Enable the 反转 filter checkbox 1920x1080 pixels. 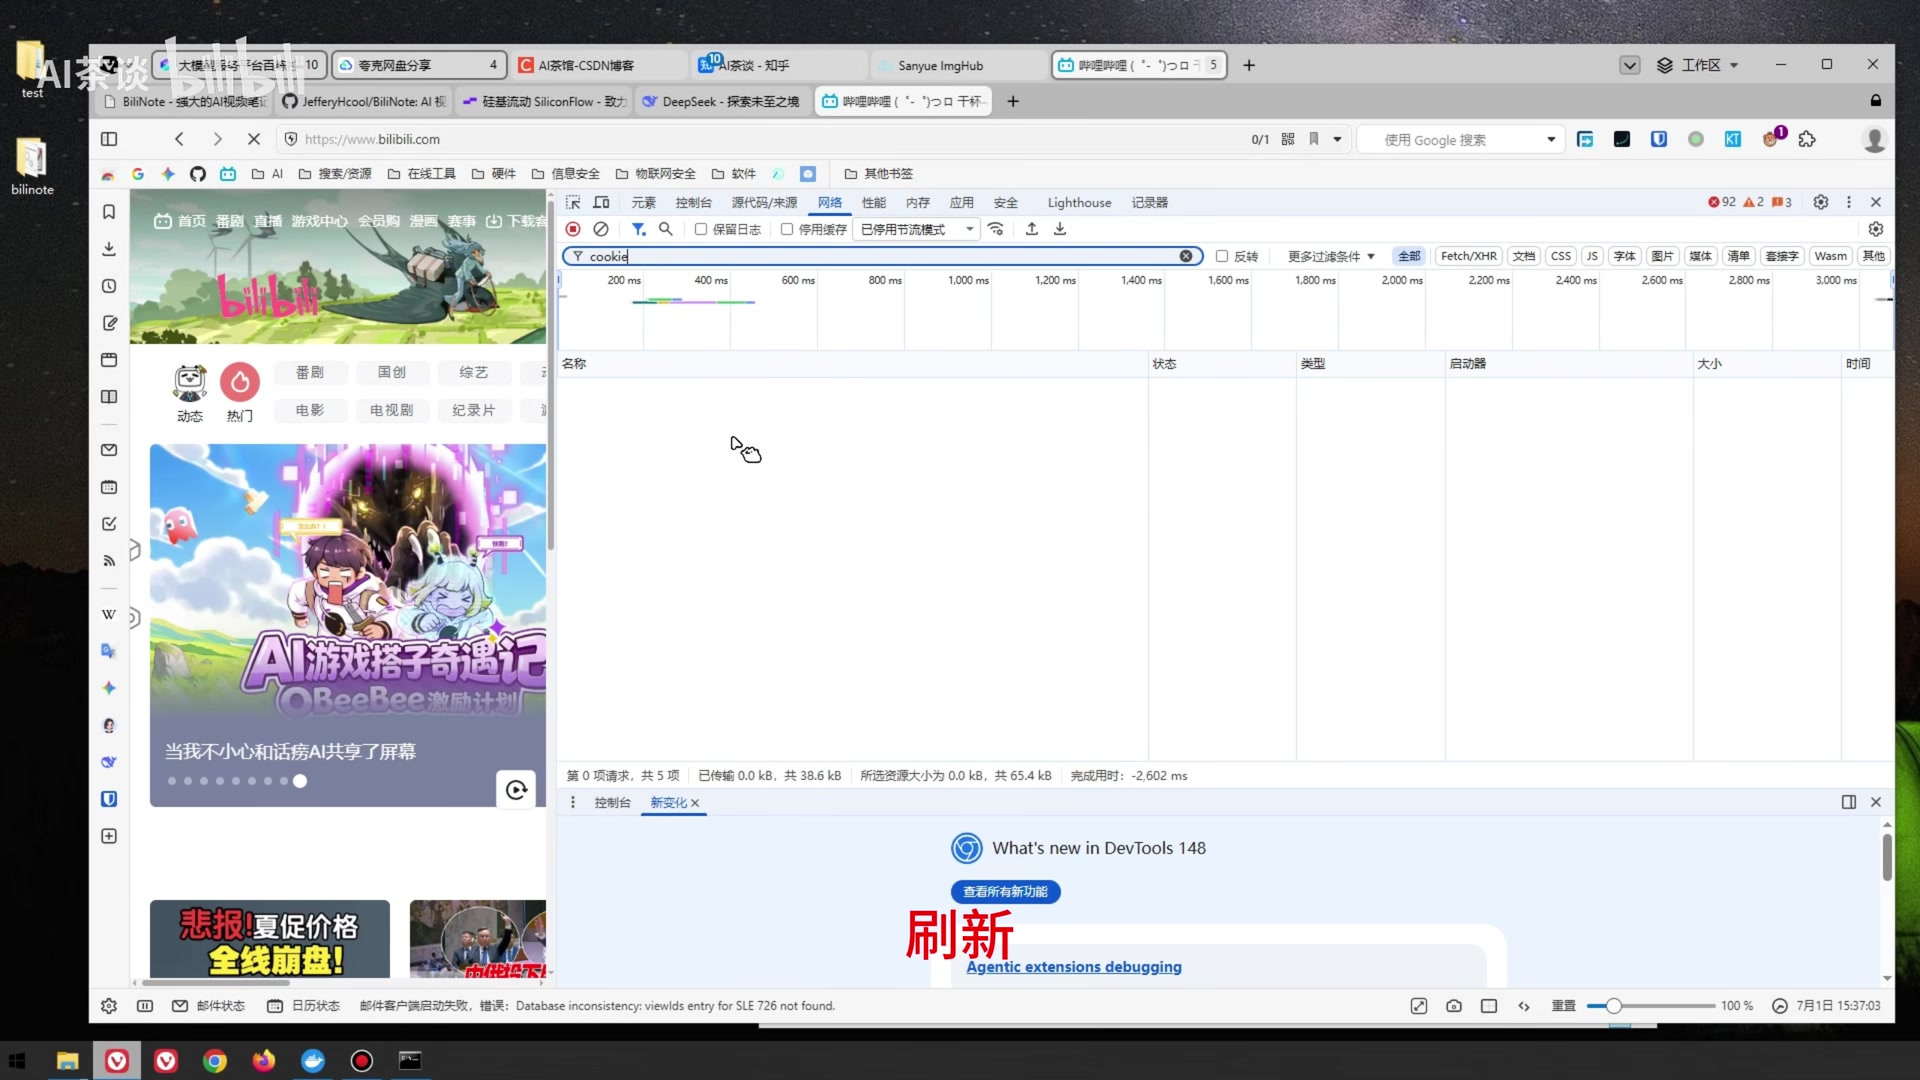1222,256
